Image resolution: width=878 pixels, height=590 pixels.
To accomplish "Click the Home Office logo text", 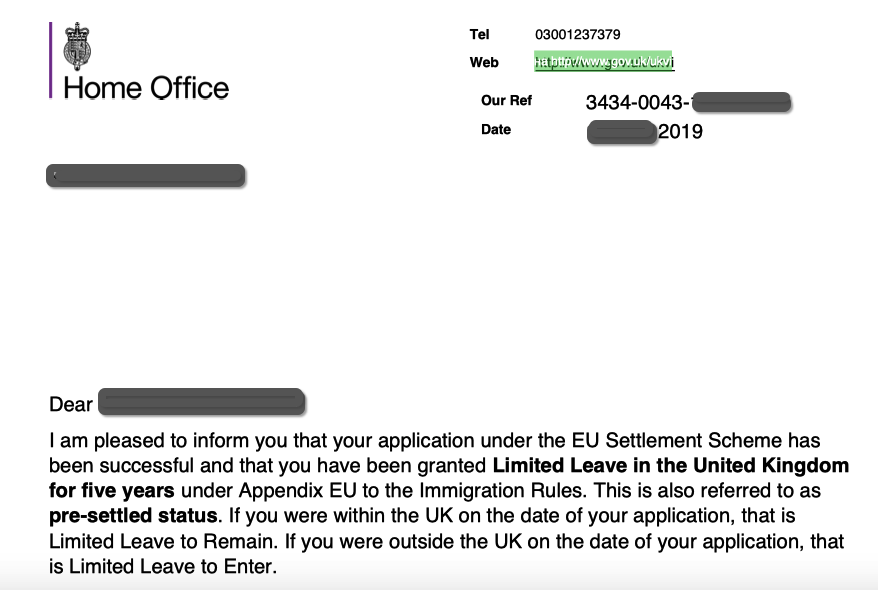I will coord(146,88).
